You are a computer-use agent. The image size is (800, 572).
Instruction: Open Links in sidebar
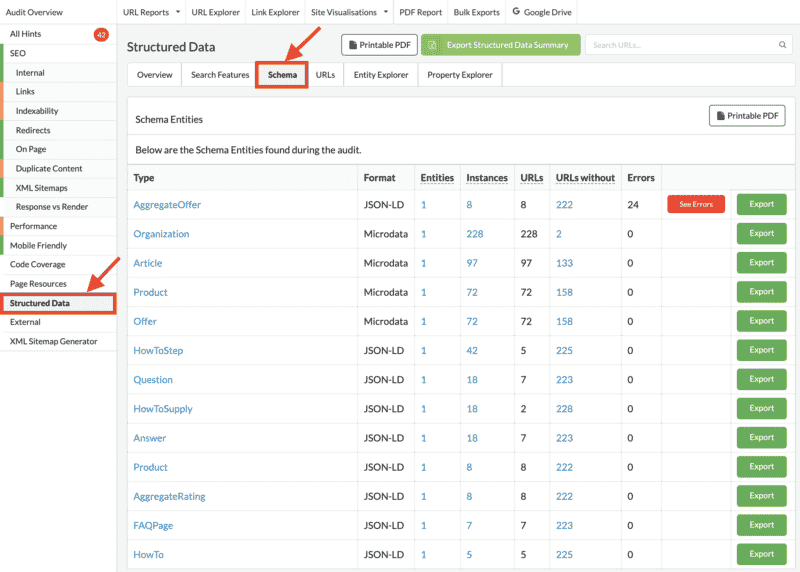click(25, 91)
